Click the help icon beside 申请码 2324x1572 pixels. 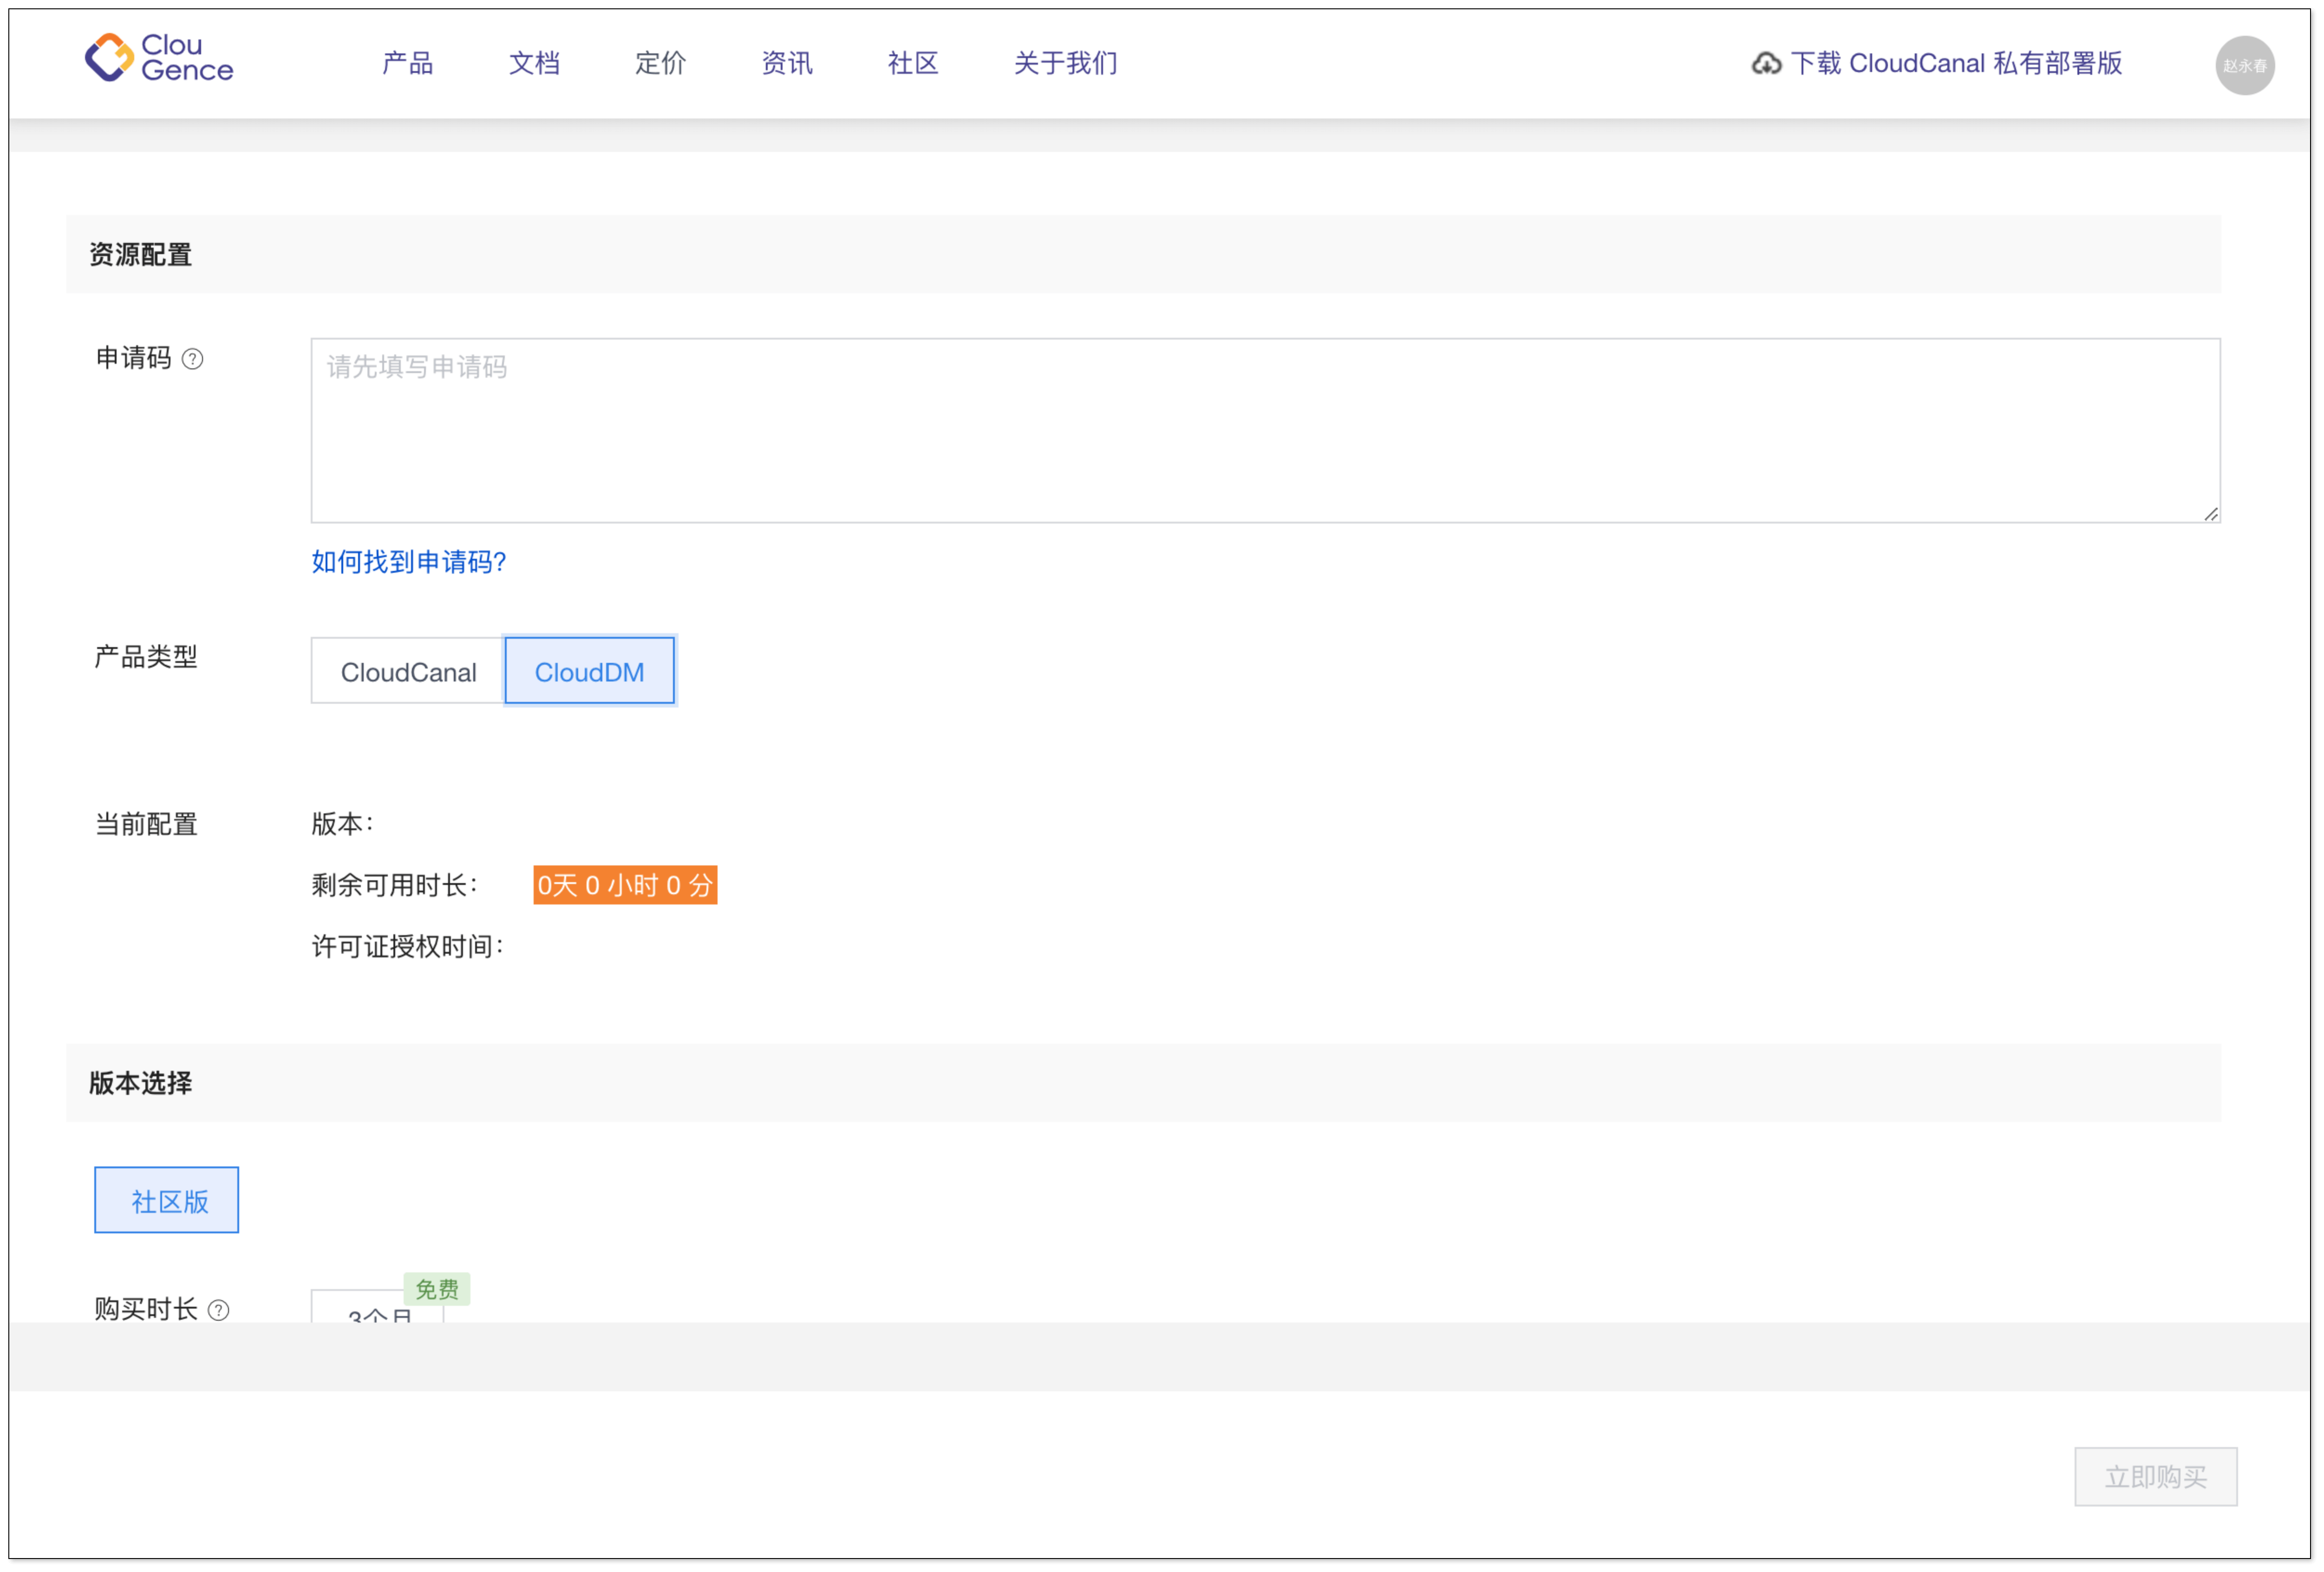[193, 360]
